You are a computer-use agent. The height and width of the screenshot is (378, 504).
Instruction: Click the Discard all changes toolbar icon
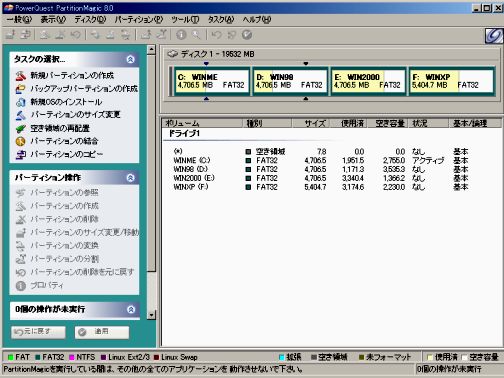click(x=232, y=35)
